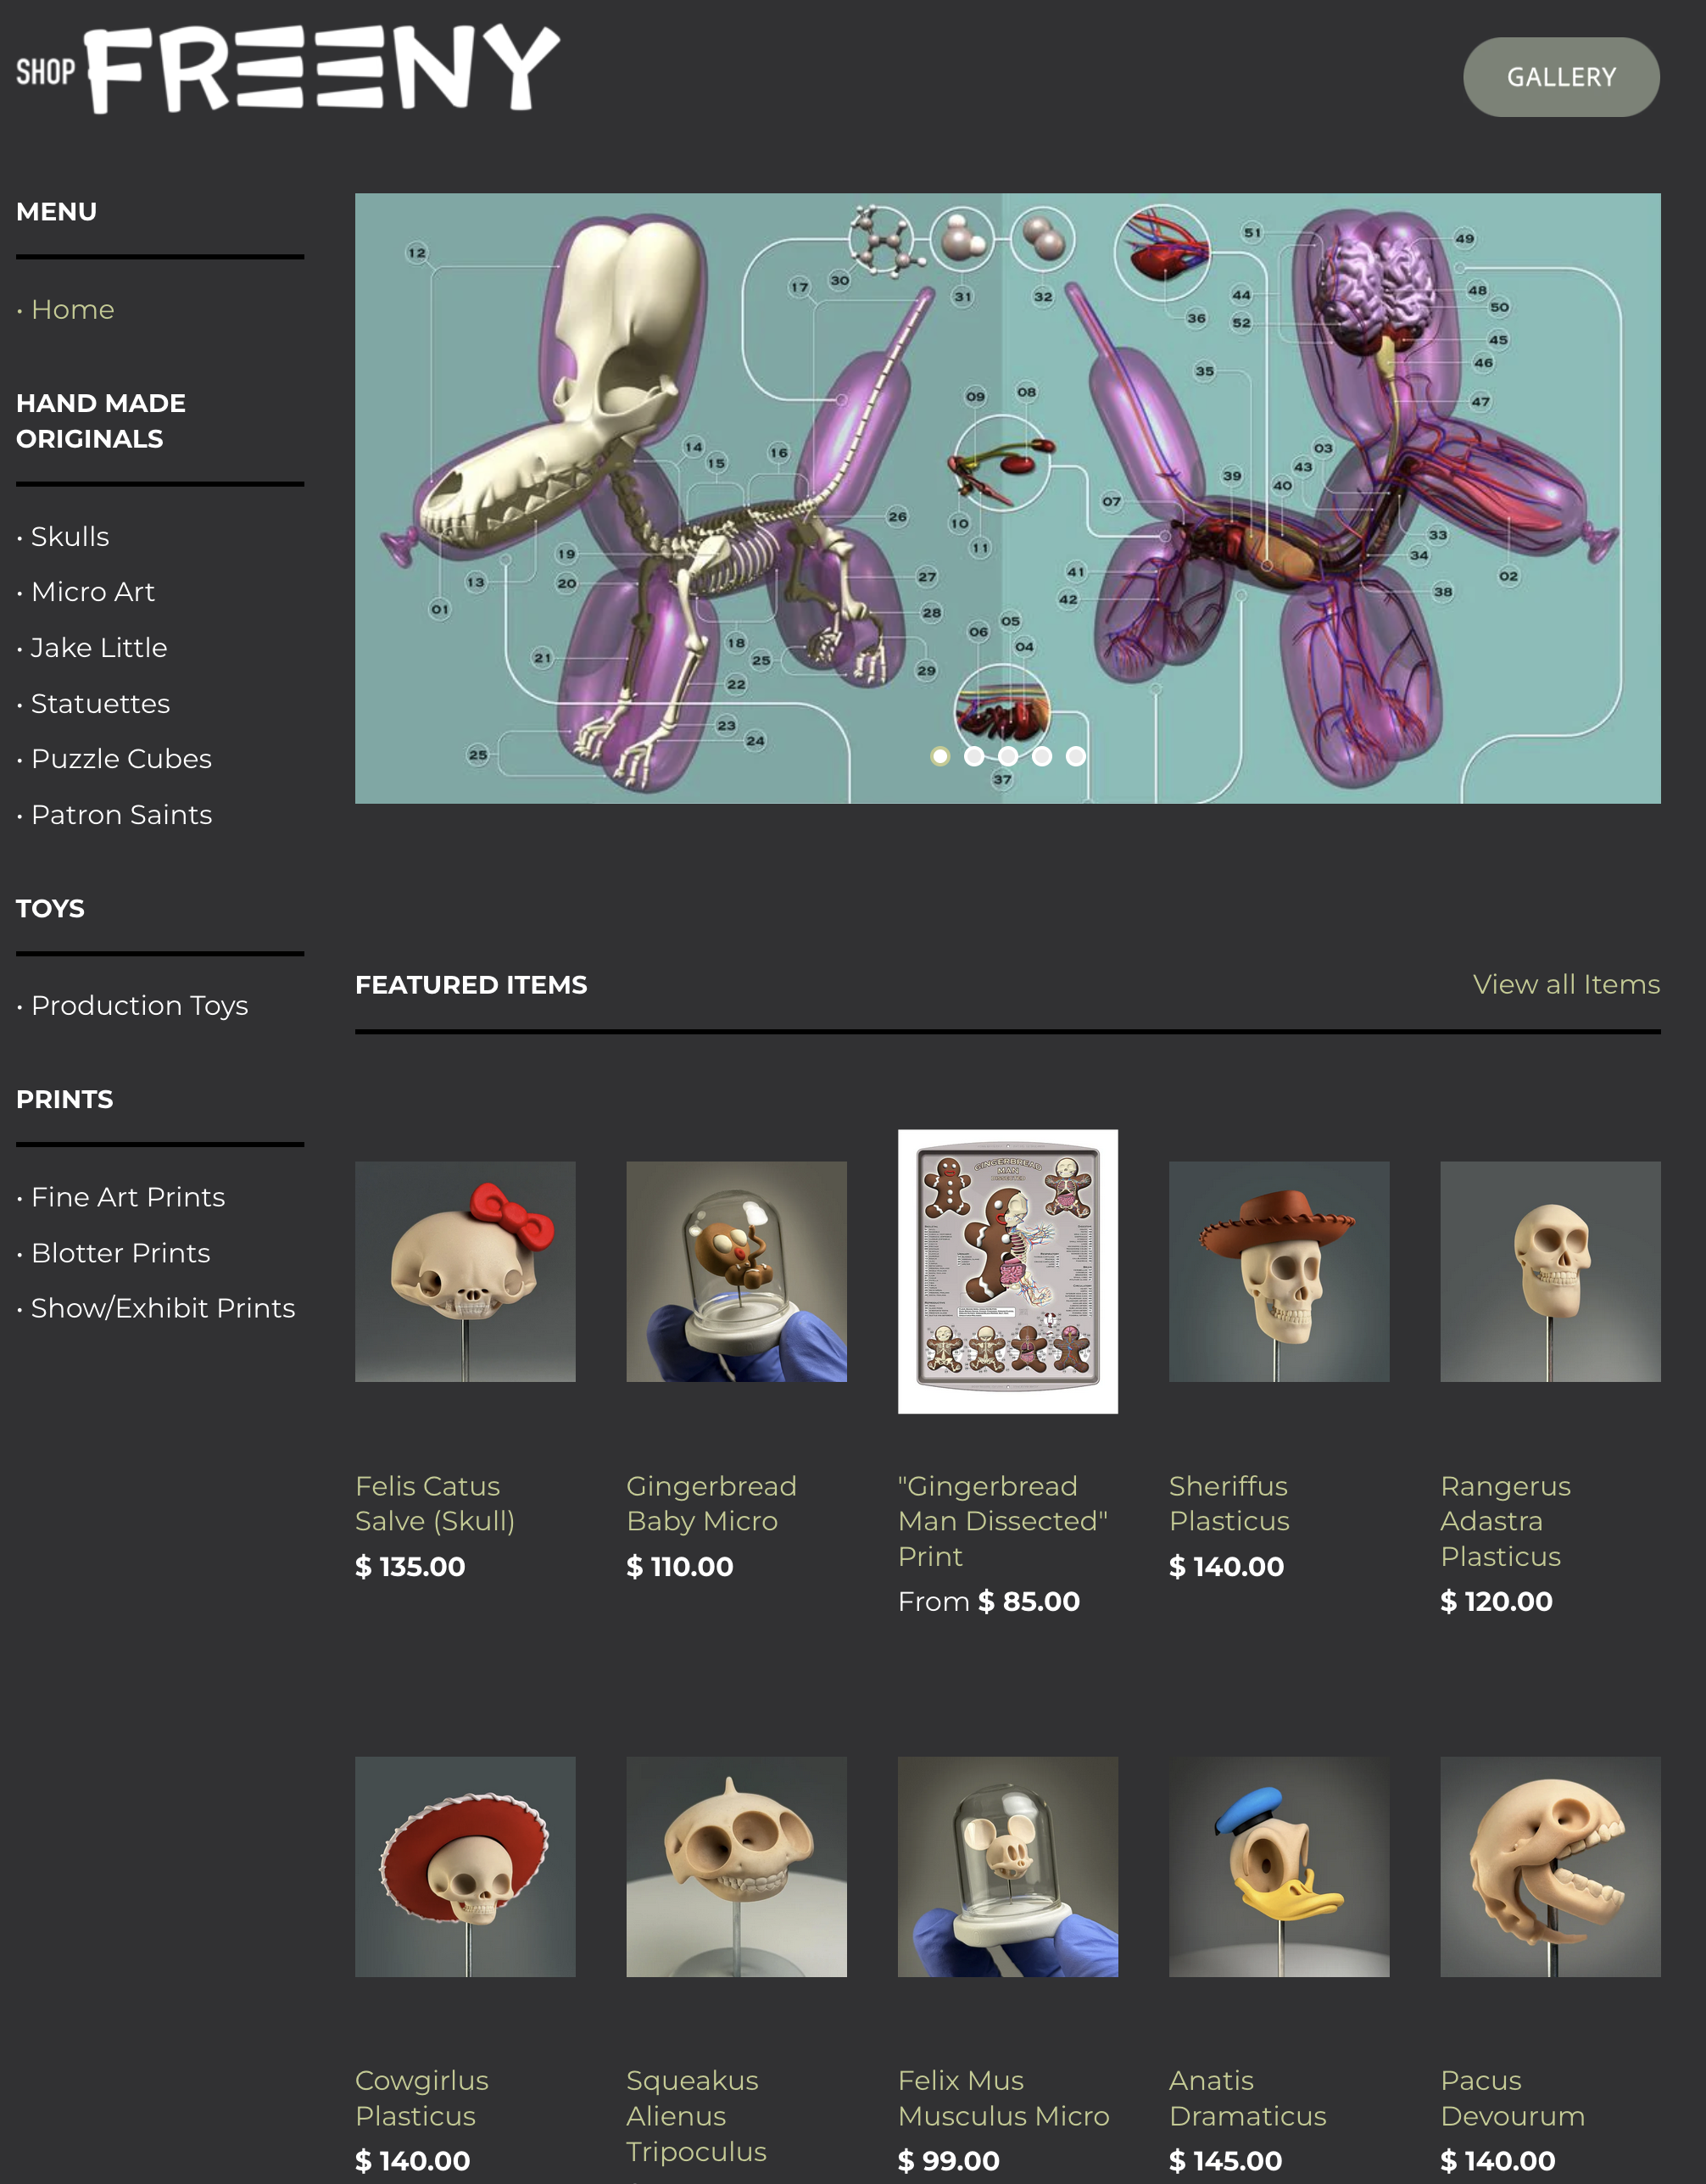
Task: Open Fine Art Prints category
Action: click(128, 1197)
